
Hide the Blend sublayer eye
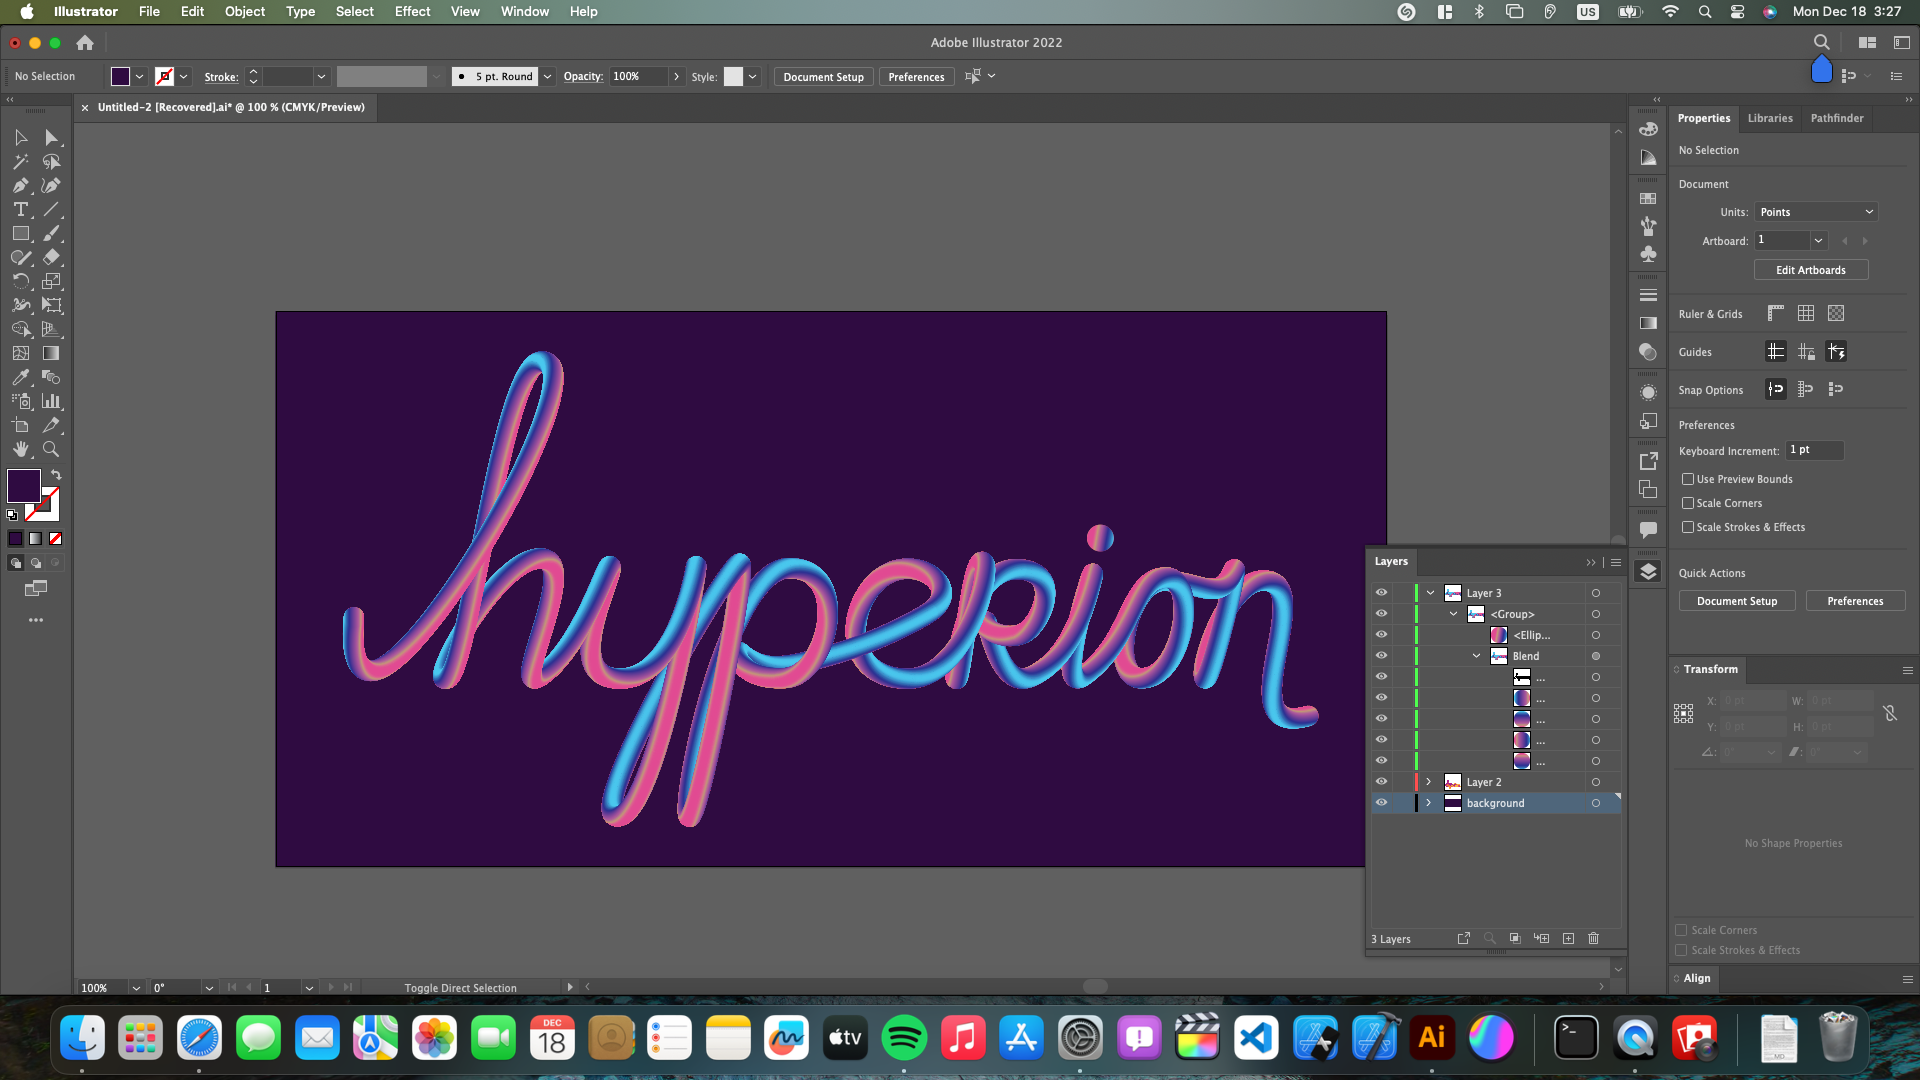pos(1381,656)
